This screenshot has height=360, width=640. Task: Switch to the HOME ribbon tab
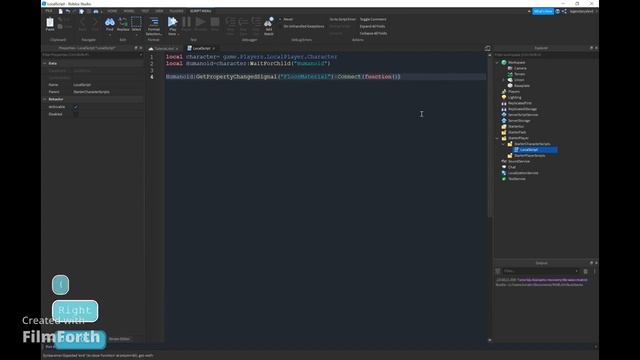point(112,11)
